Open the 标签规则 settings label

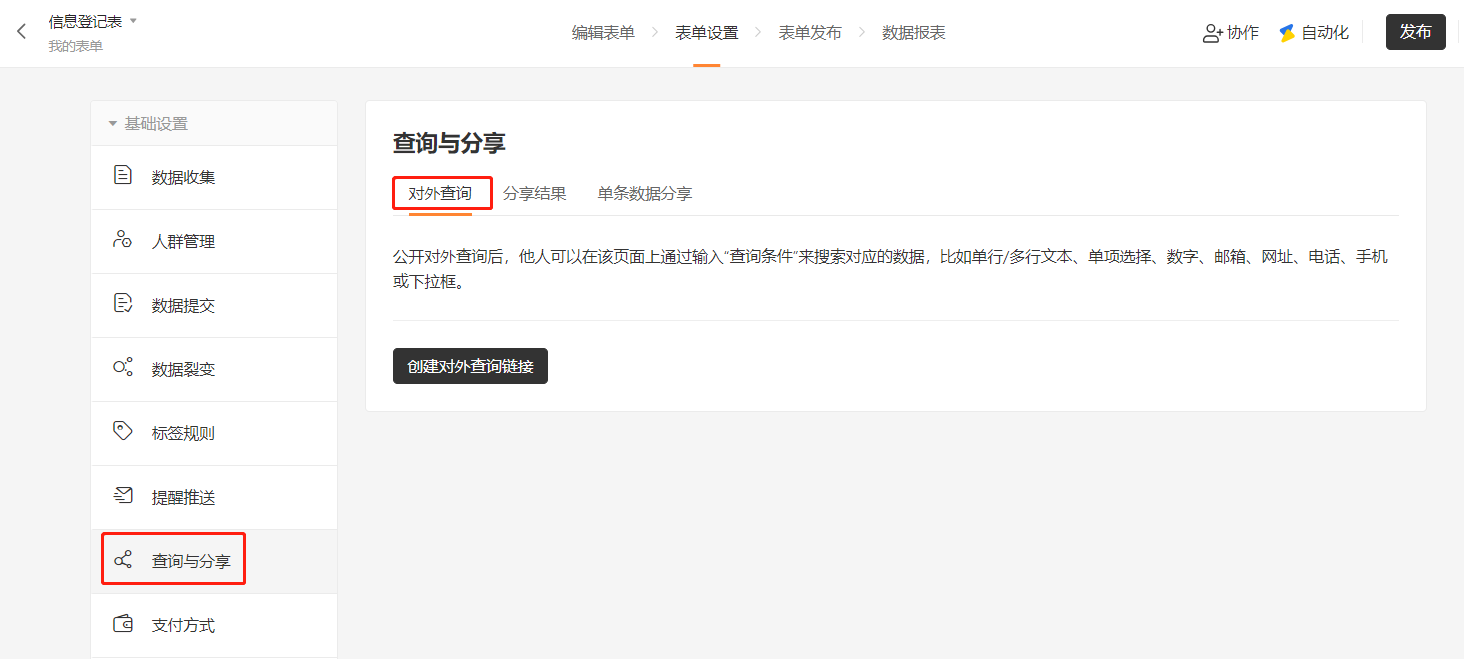[183, 434]
